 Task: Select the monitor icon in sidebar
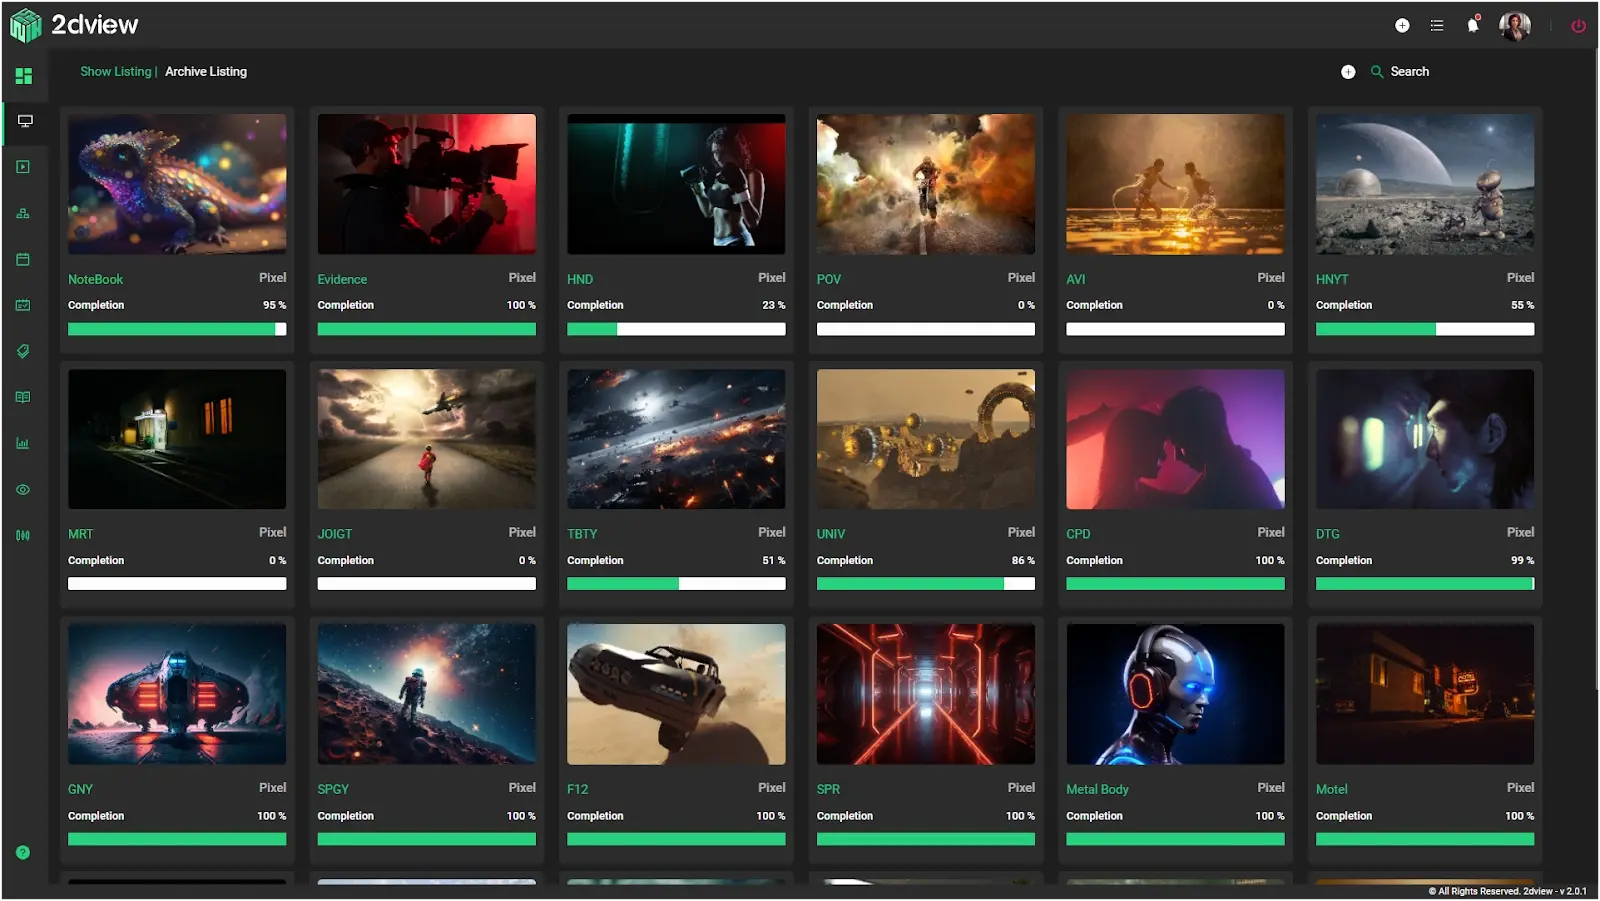pos(25,121)
